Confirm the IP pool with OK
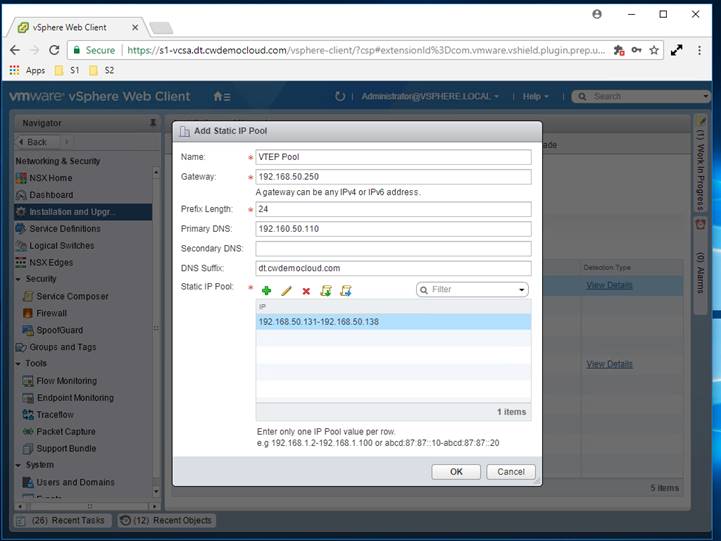Viewport: 721px width, 541px height. 456,472
